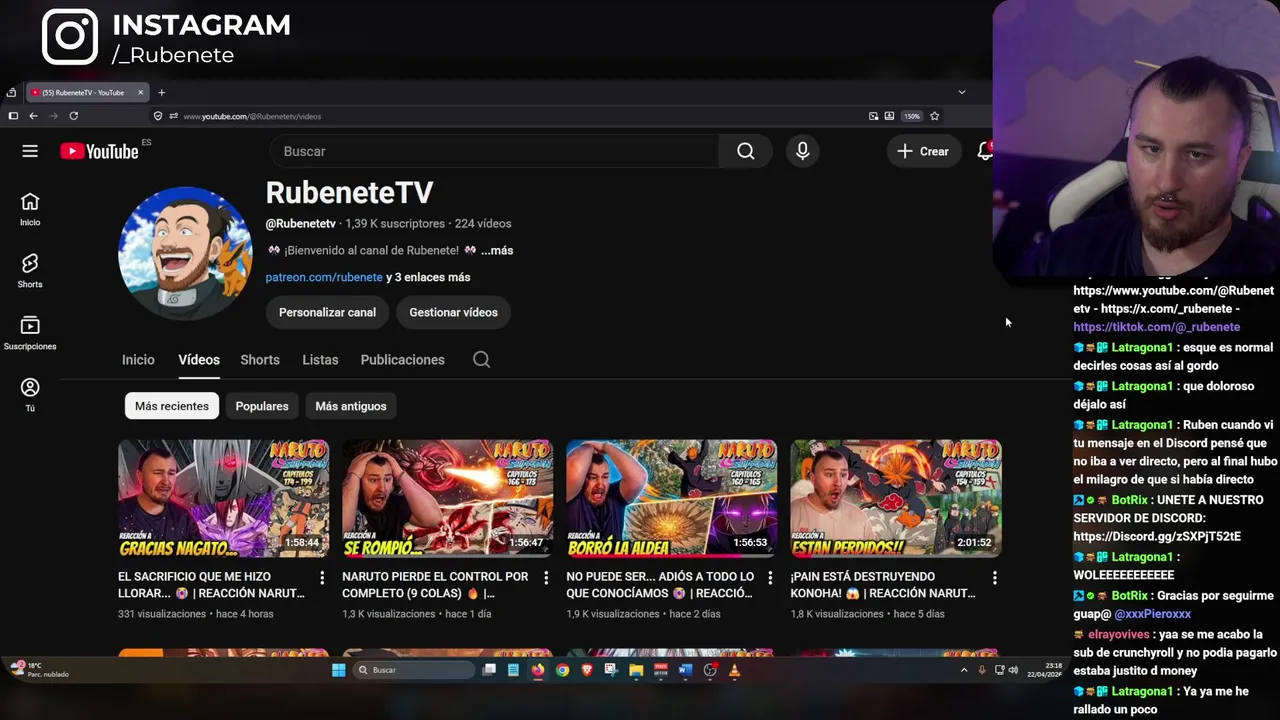
Task: Open the 'y 3 enlaces más' link
Action: coord(428,277)
